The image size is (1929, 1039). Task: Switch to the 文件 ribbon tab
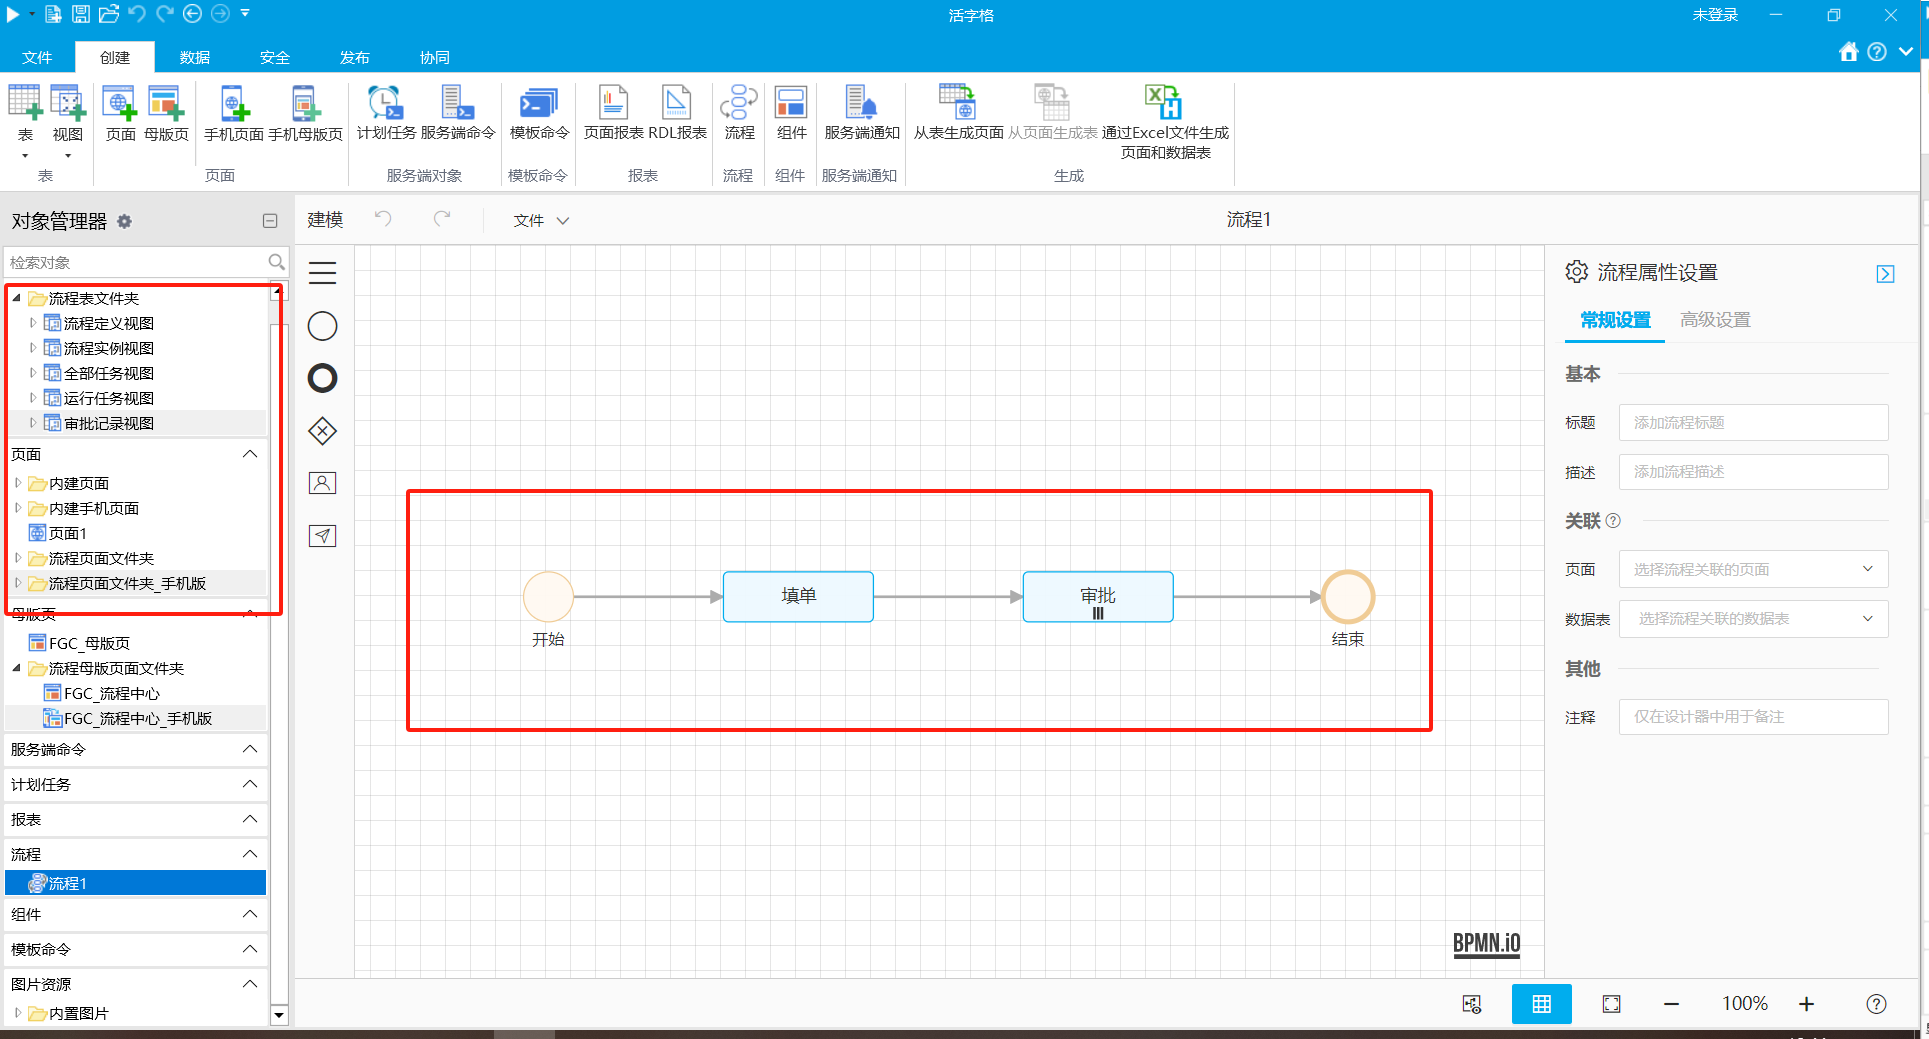pyautogui.click(x=37, y=57)
